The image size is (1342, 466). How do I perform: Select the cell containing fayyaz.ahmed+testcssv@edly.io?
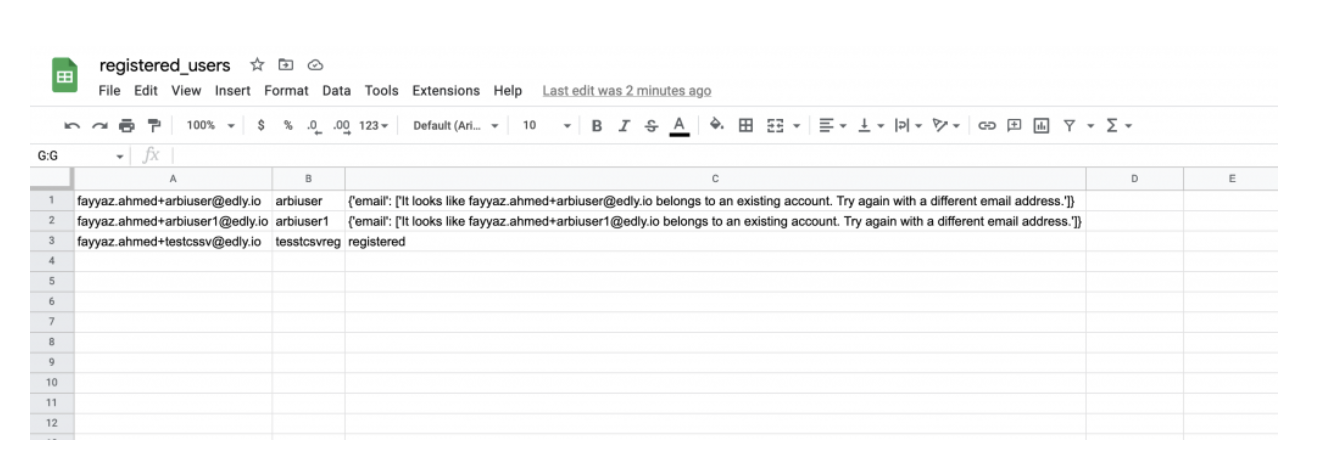pos(173,241)
